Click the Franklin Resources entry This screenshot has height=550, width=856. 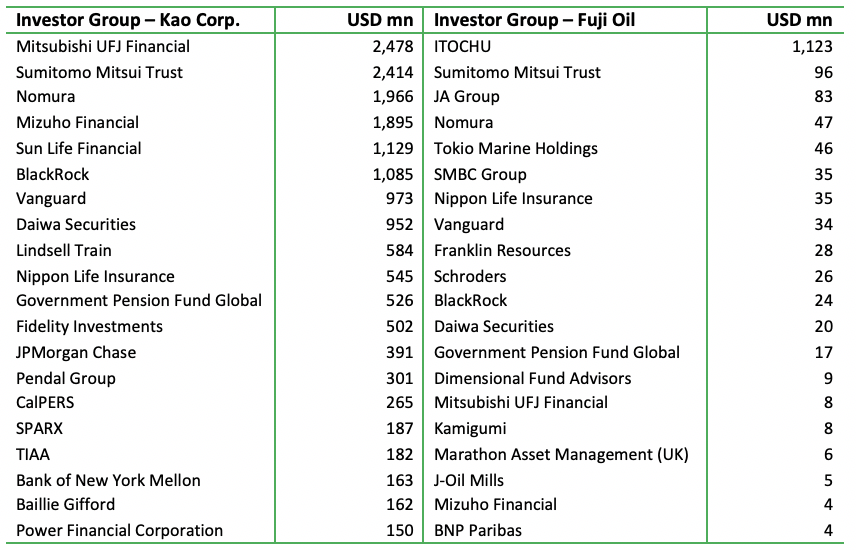[x=502, y=250]
